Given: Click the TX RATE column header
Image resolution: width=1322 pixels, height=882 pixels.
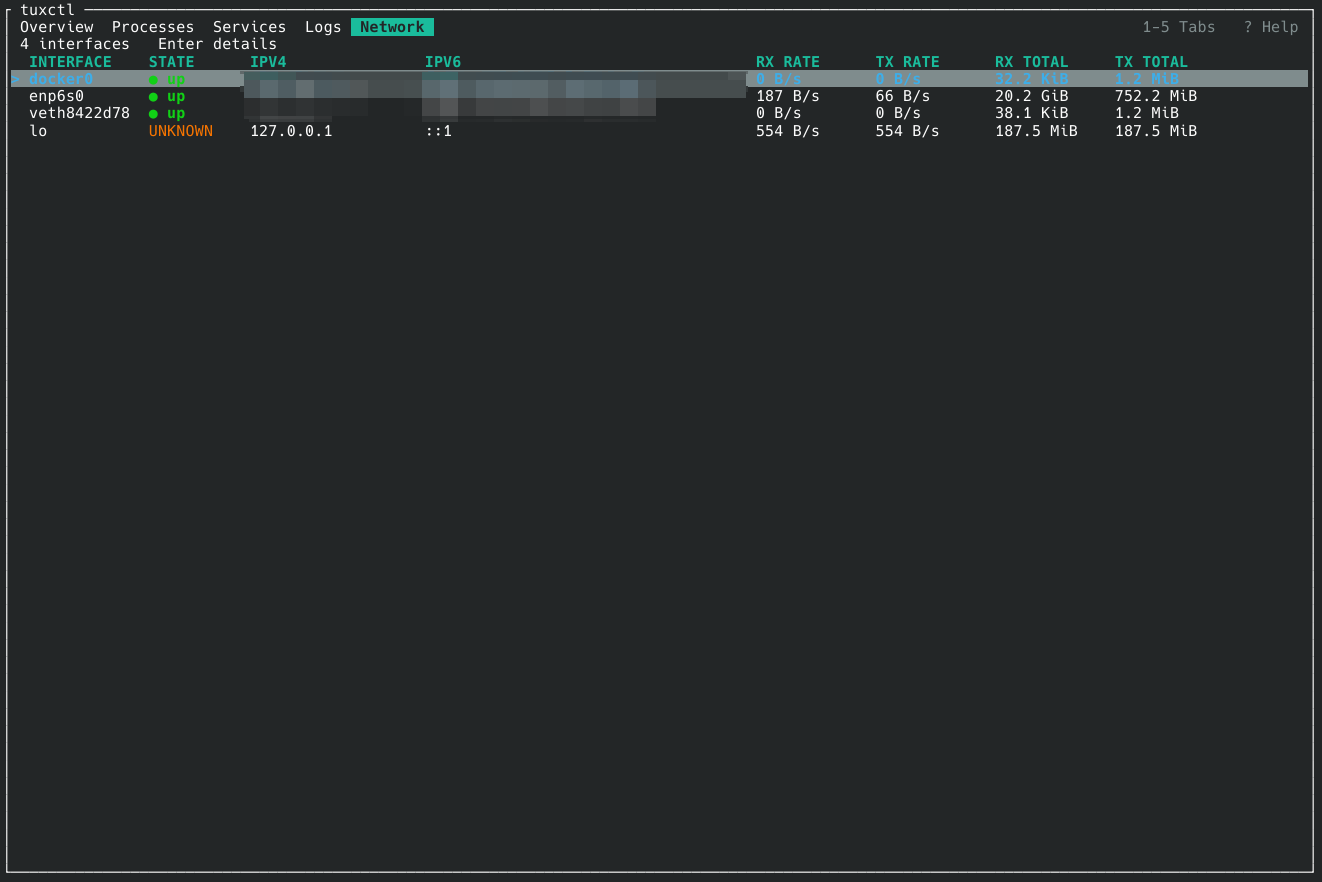Looking at the screenshot, I should pos(908,62).
